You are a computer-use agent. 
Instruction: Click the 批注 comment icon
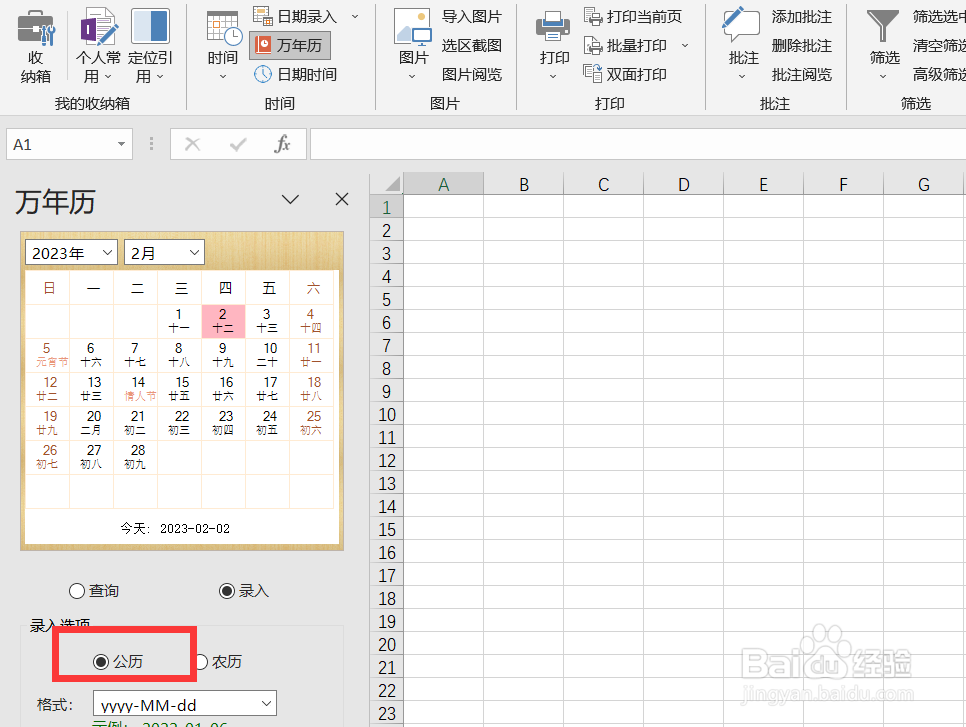pos(741,25)
